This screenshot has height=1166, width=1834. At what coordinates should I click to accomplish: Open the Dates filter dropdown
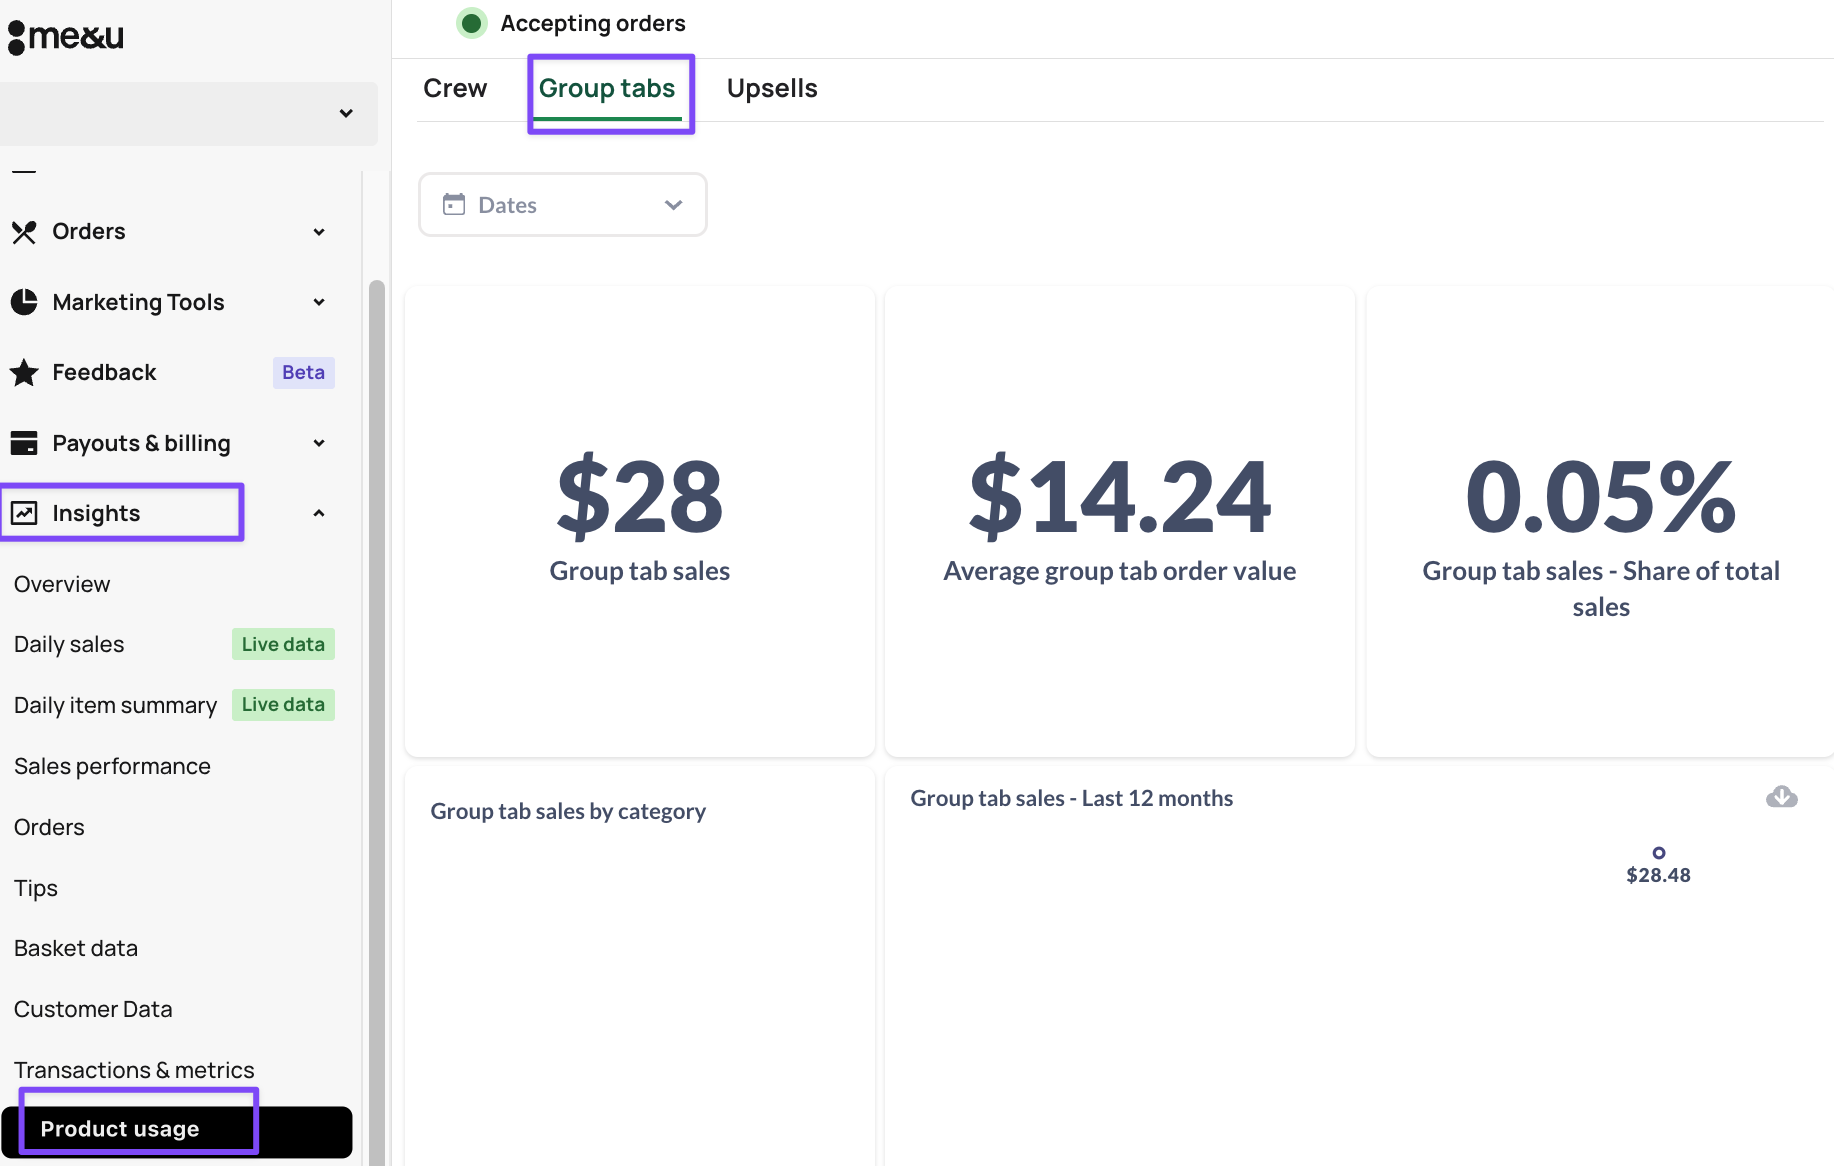tap(562, 205)
